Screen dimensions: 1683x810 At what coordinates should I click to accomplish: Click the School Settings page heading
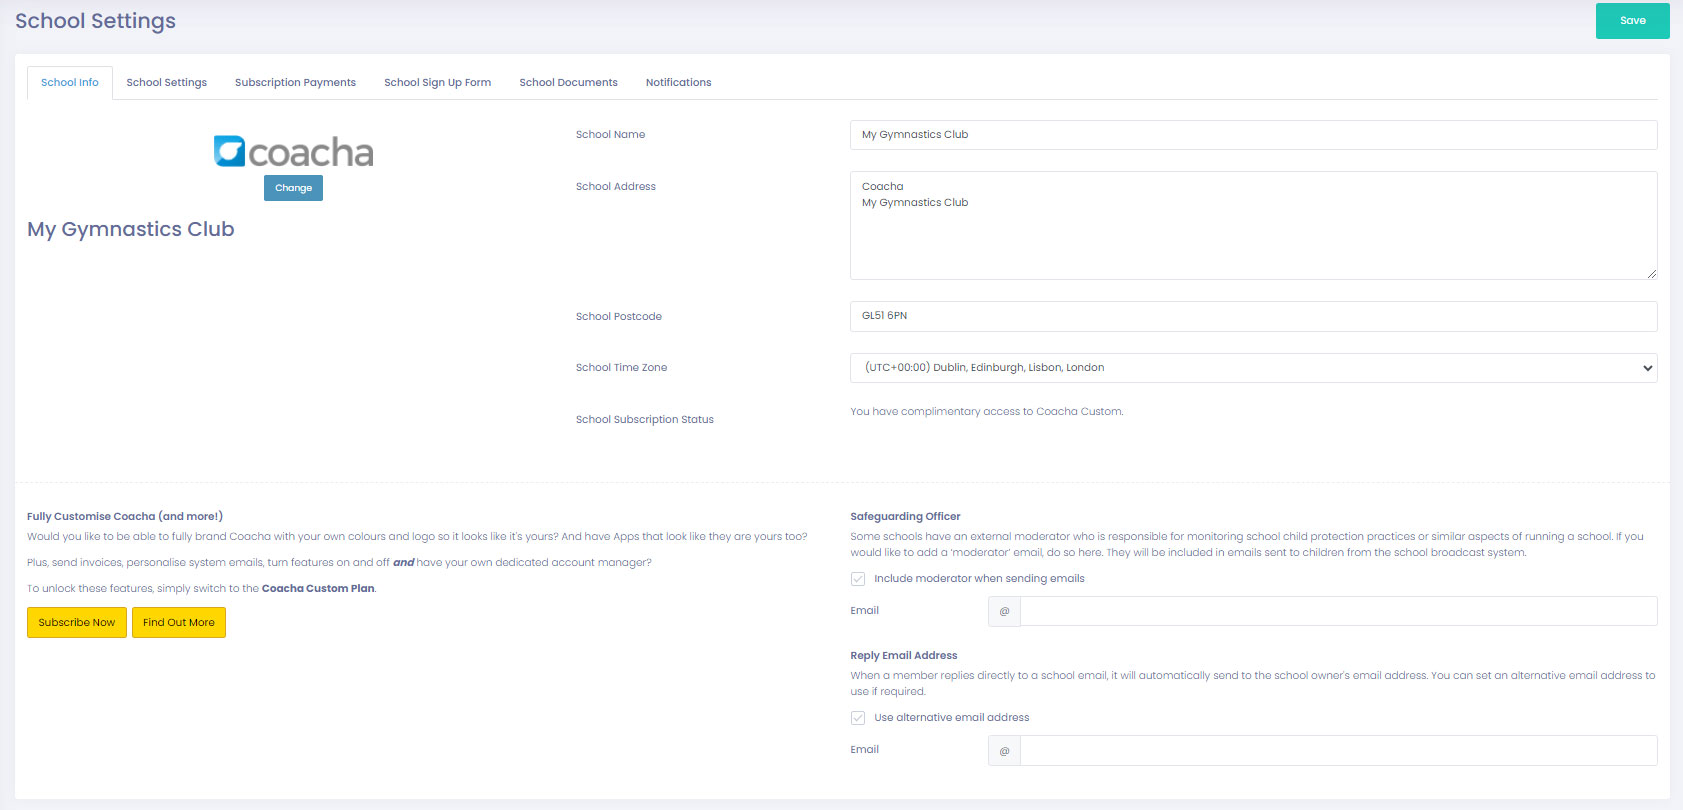95,21
